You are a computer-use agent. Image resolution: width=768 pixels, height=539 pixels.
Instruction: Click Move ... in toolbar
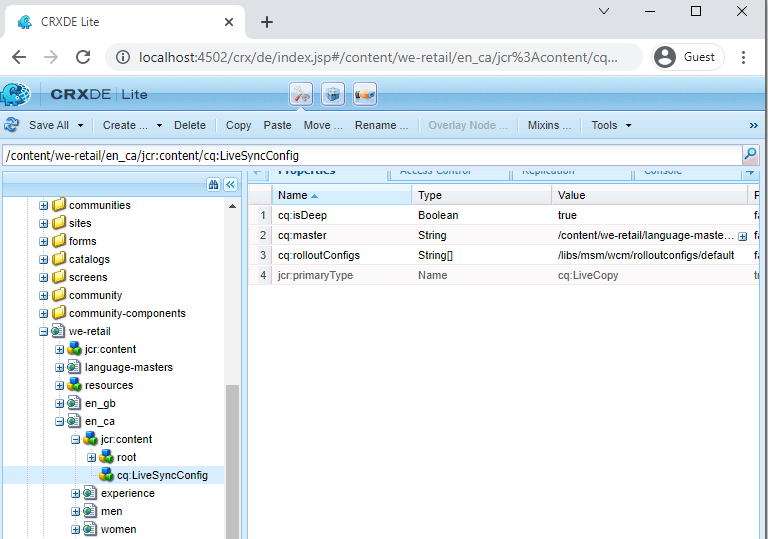click(x=323, y=125)
